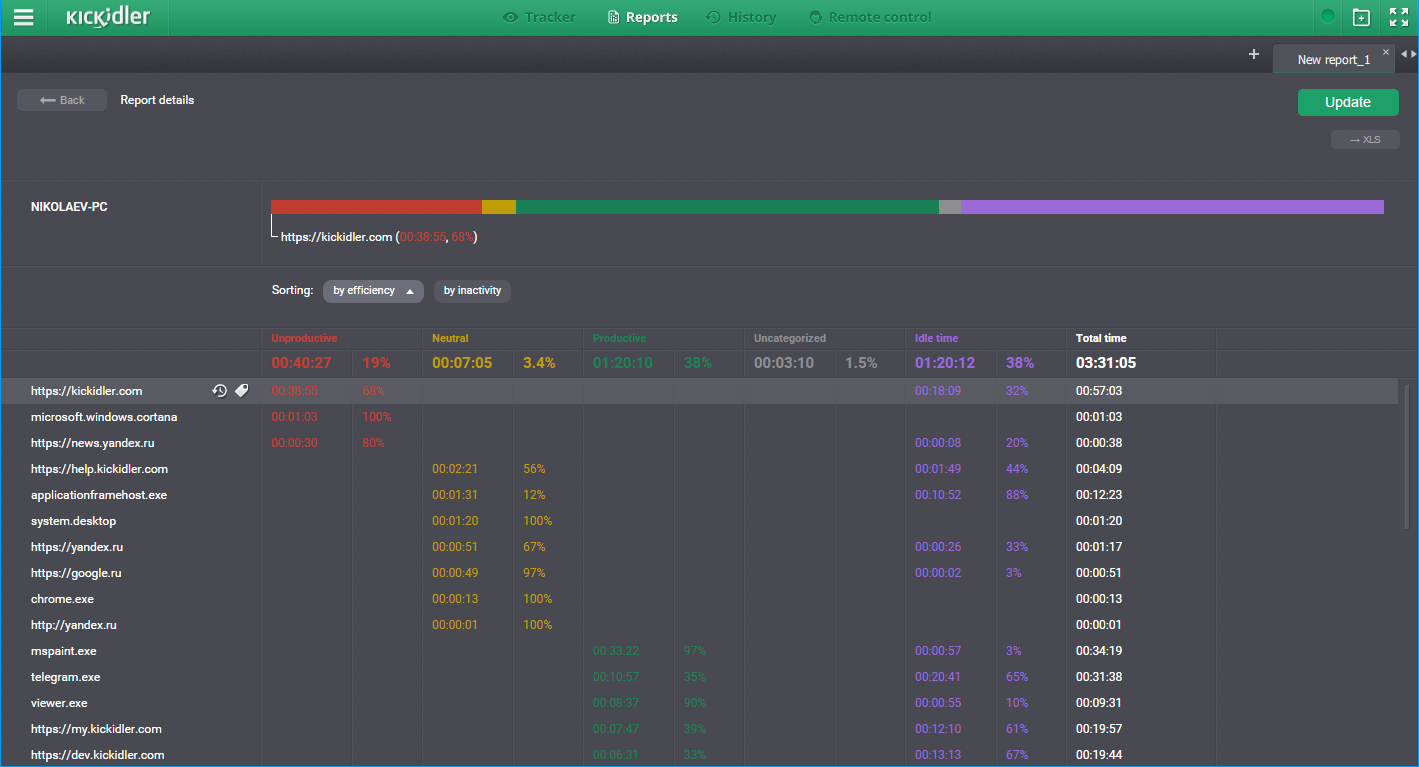Click the Unproductive column header
The height and width of the screenshot is (767, 1419).
(x=304, y=338)
